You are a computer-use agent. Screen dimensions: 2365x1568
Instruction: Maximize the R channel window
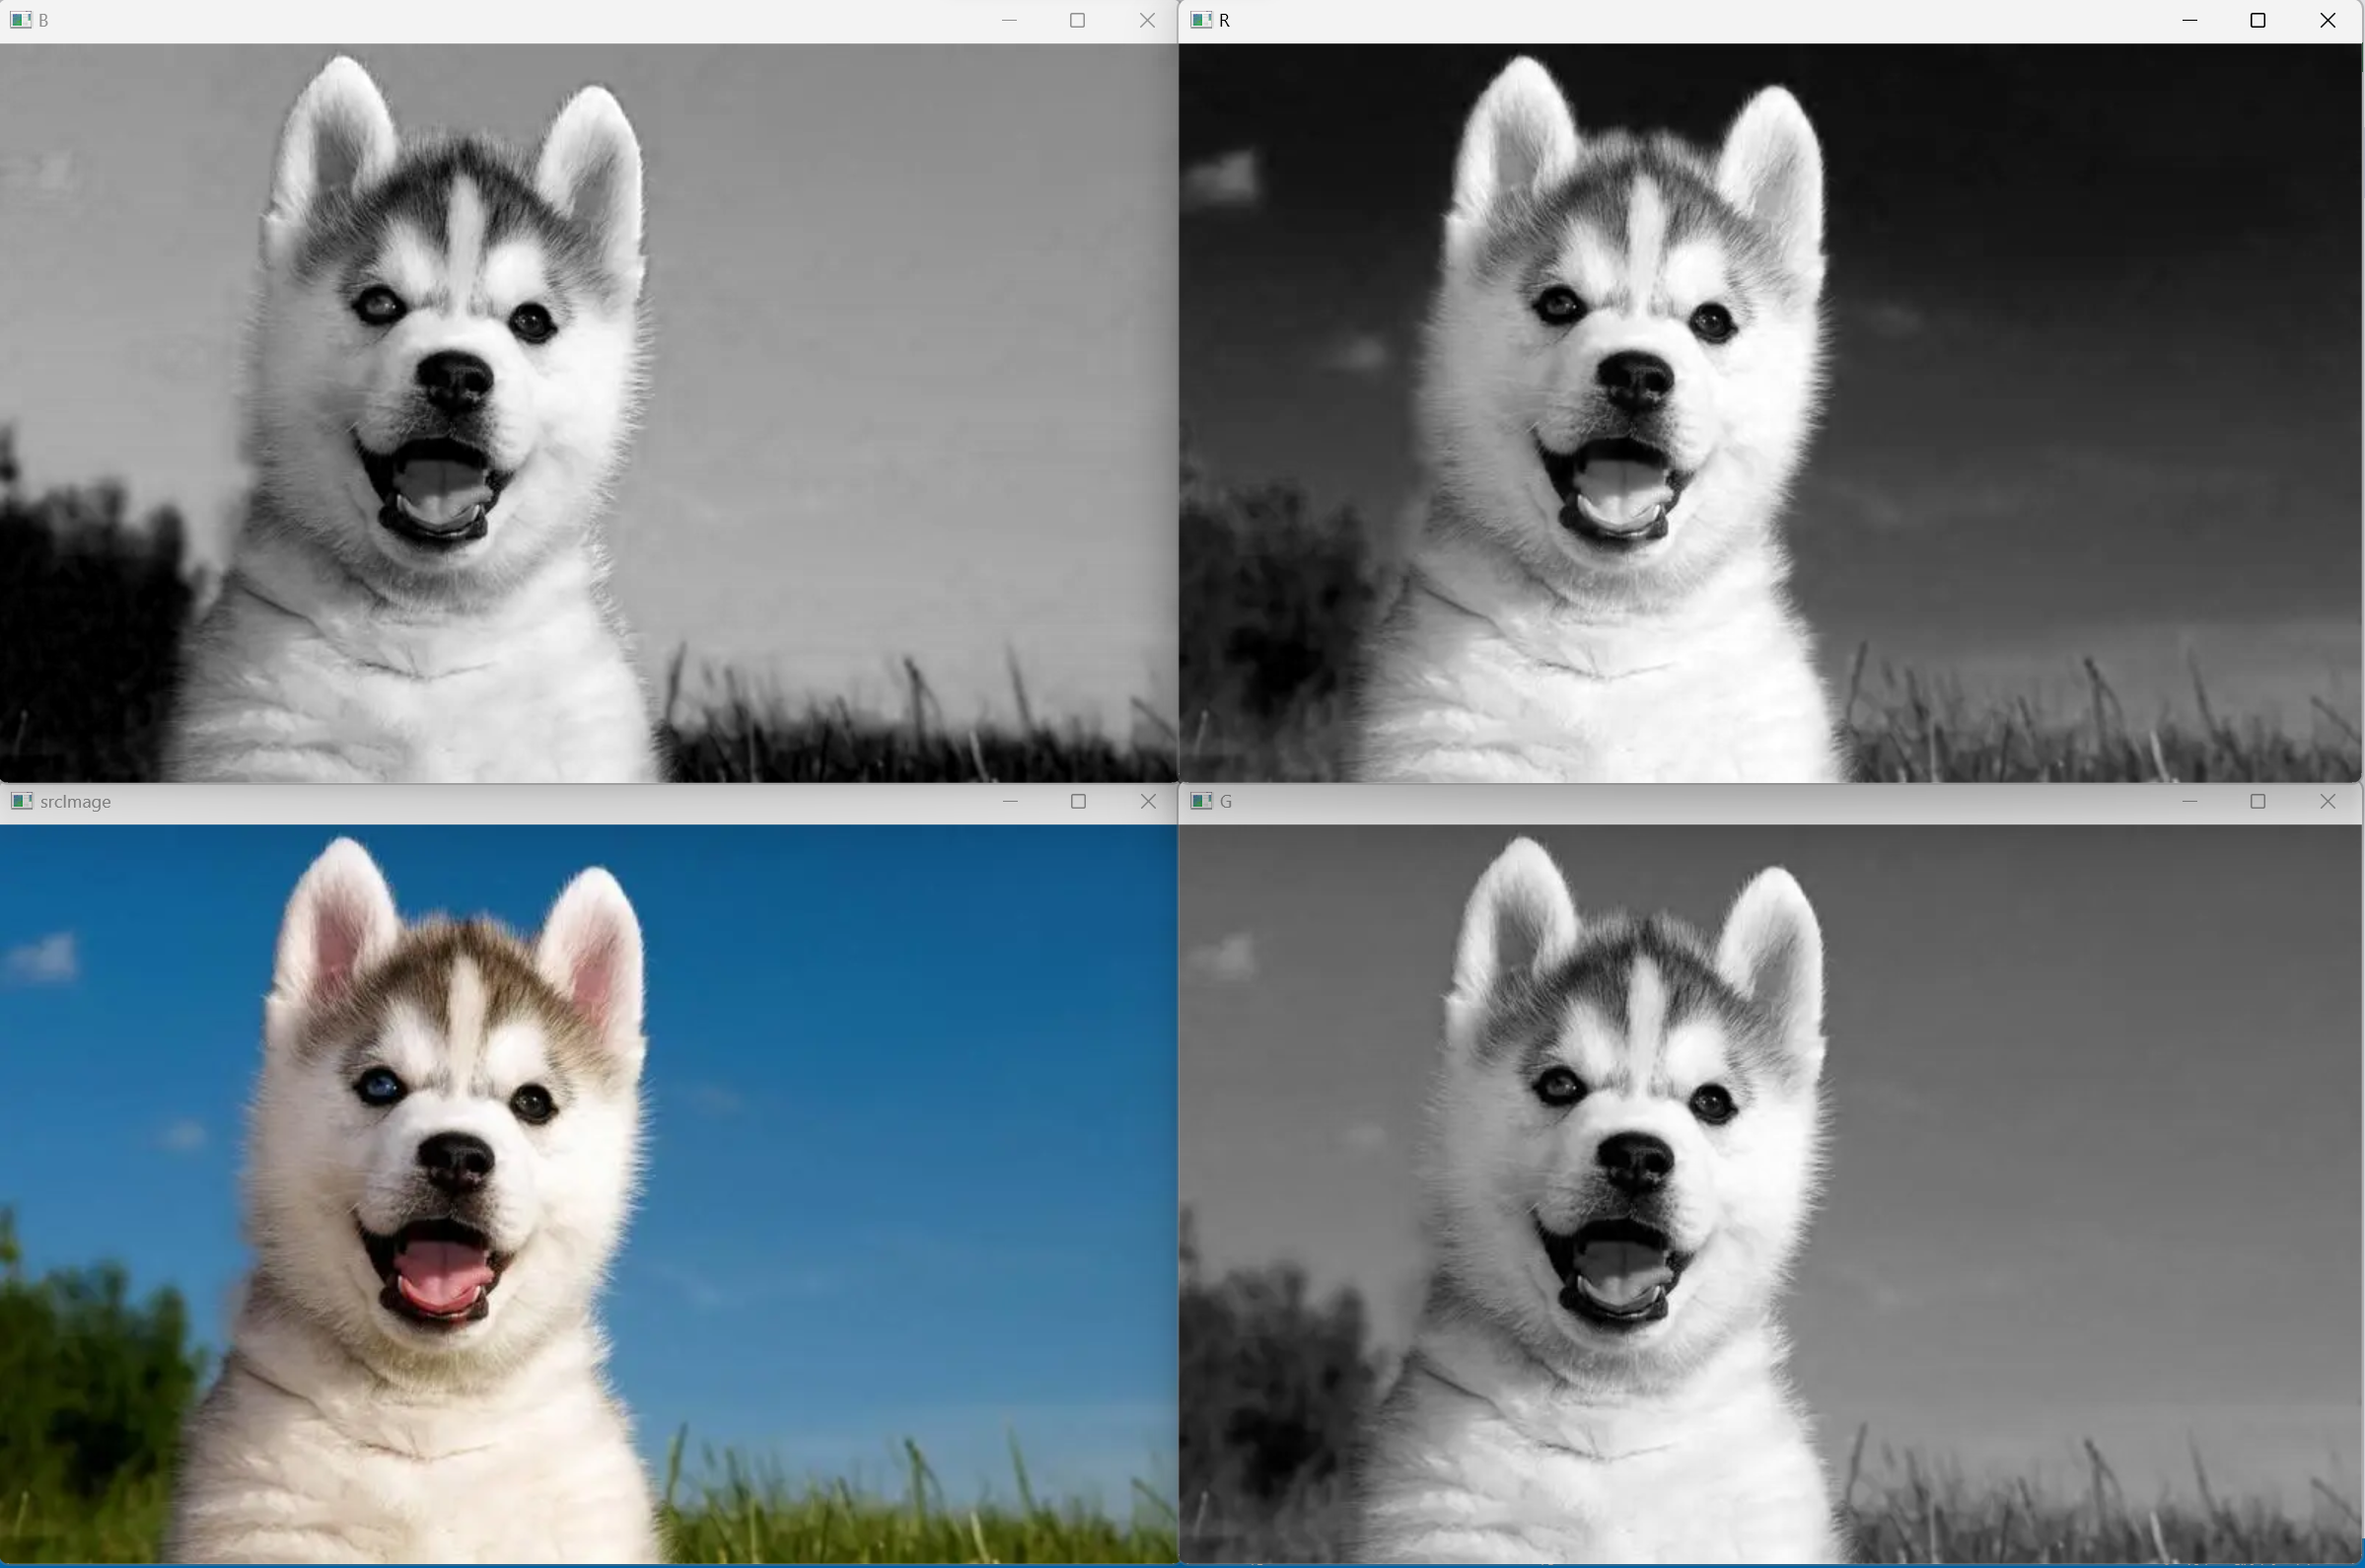click(x=2257, y=20)
